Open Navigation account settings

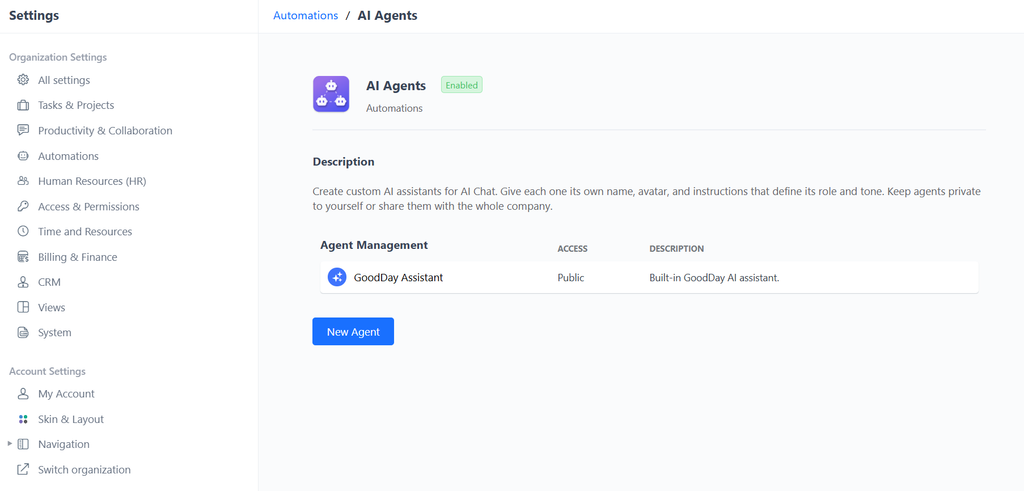(63, 444)
